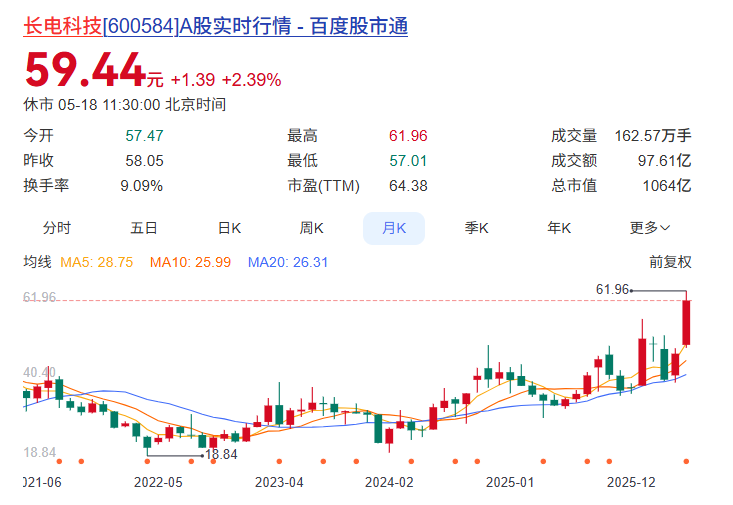Click the MA10: 25.99 indicator label

tap(190, 262)
